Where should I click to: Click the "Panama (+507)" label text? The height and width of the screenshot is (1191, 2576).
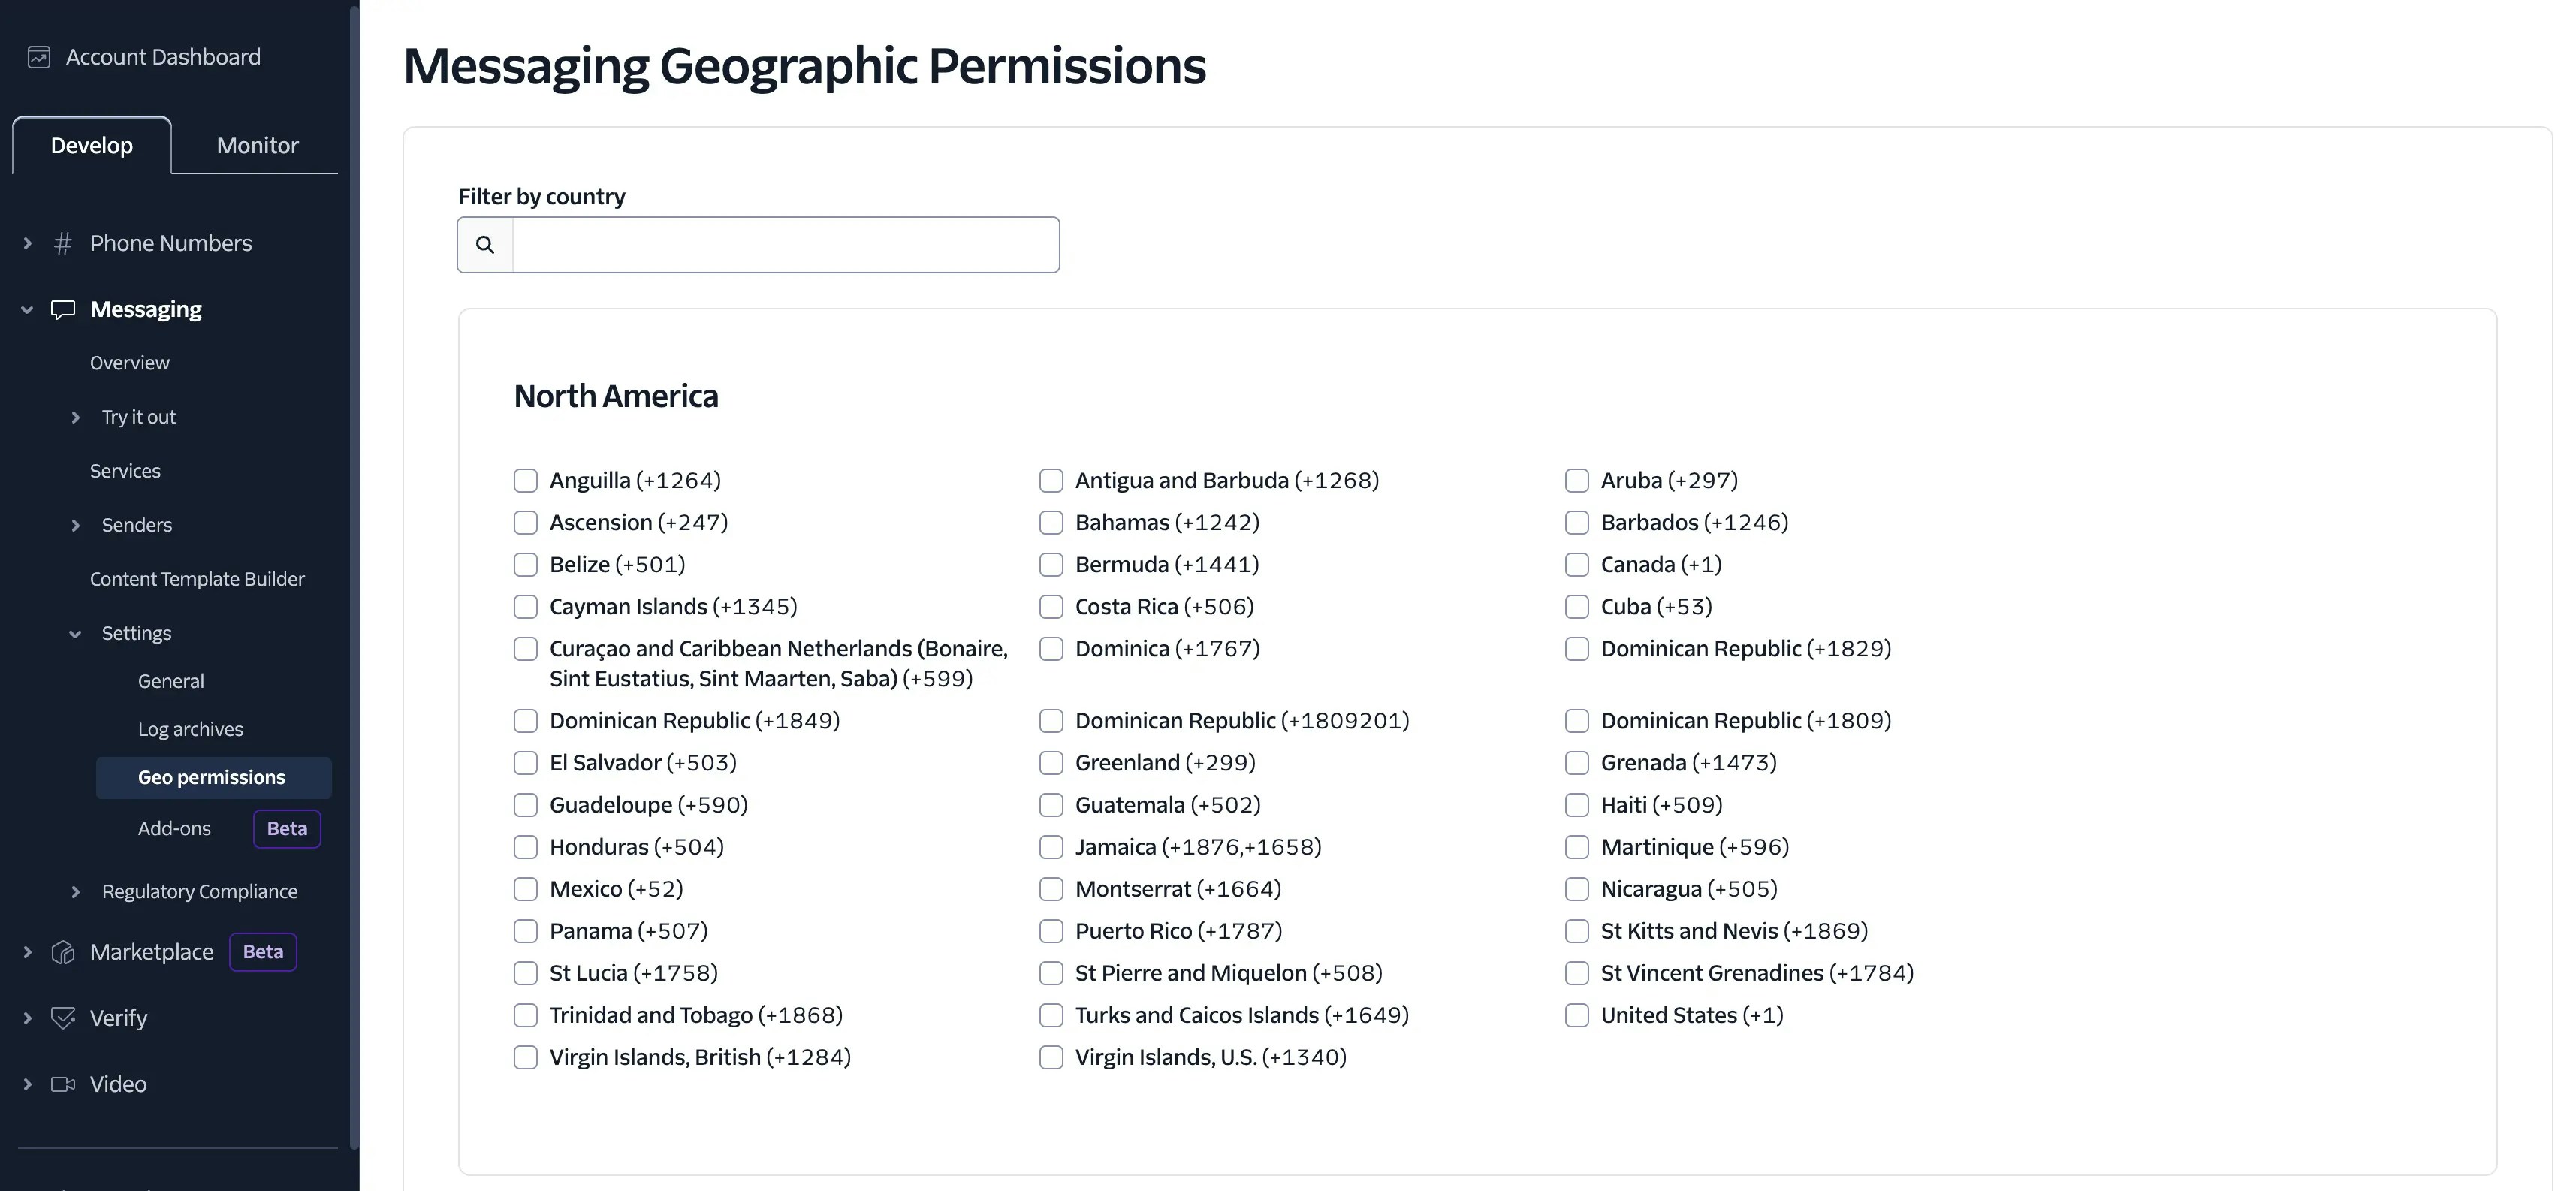pyautogui.click(x=629, y=931)
